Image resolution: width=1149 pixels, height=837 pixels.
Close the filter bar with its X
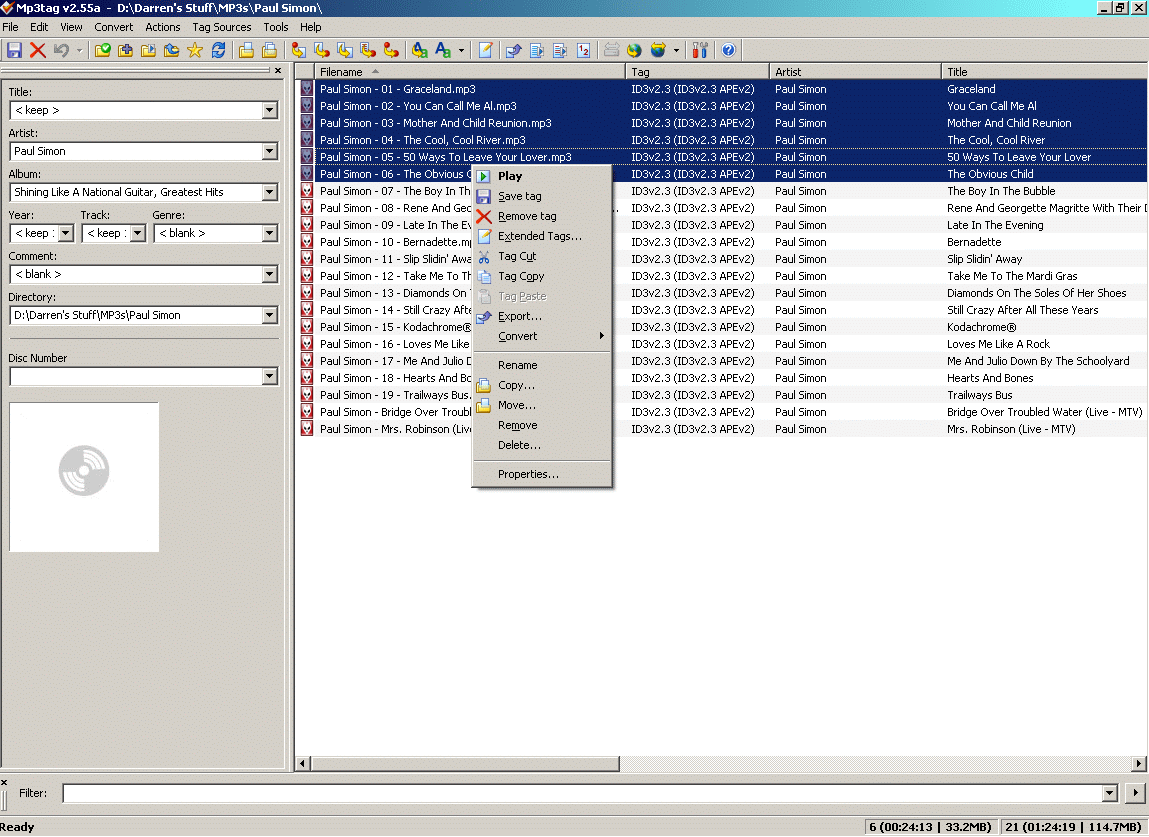point(4,782)
